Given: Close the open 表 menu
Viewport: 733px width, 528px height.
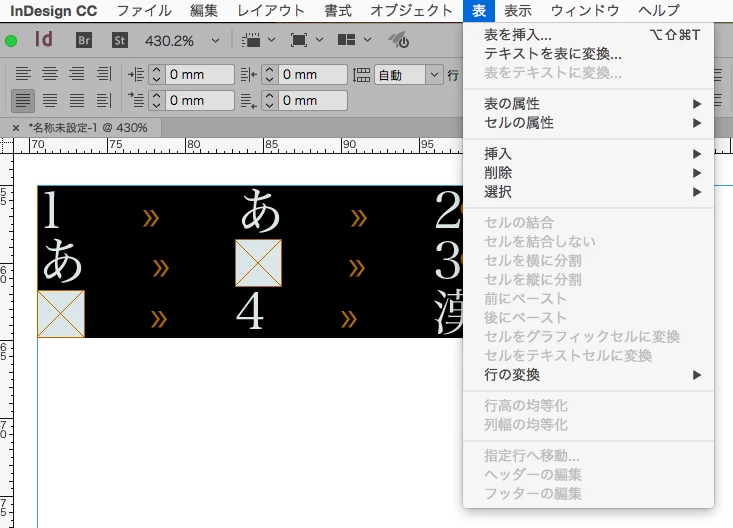Looking at the screenshot, I should click(x=479, y=10).
